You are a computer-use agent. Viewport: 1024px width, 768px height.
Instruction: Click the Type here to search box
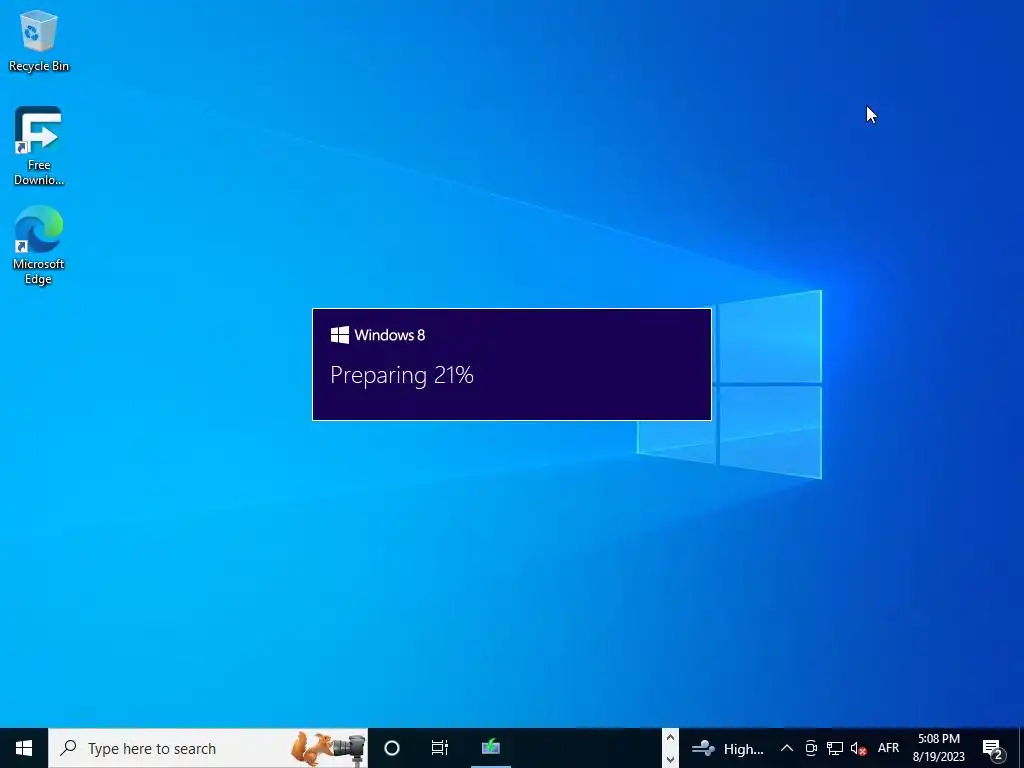[x=208, y=748]
